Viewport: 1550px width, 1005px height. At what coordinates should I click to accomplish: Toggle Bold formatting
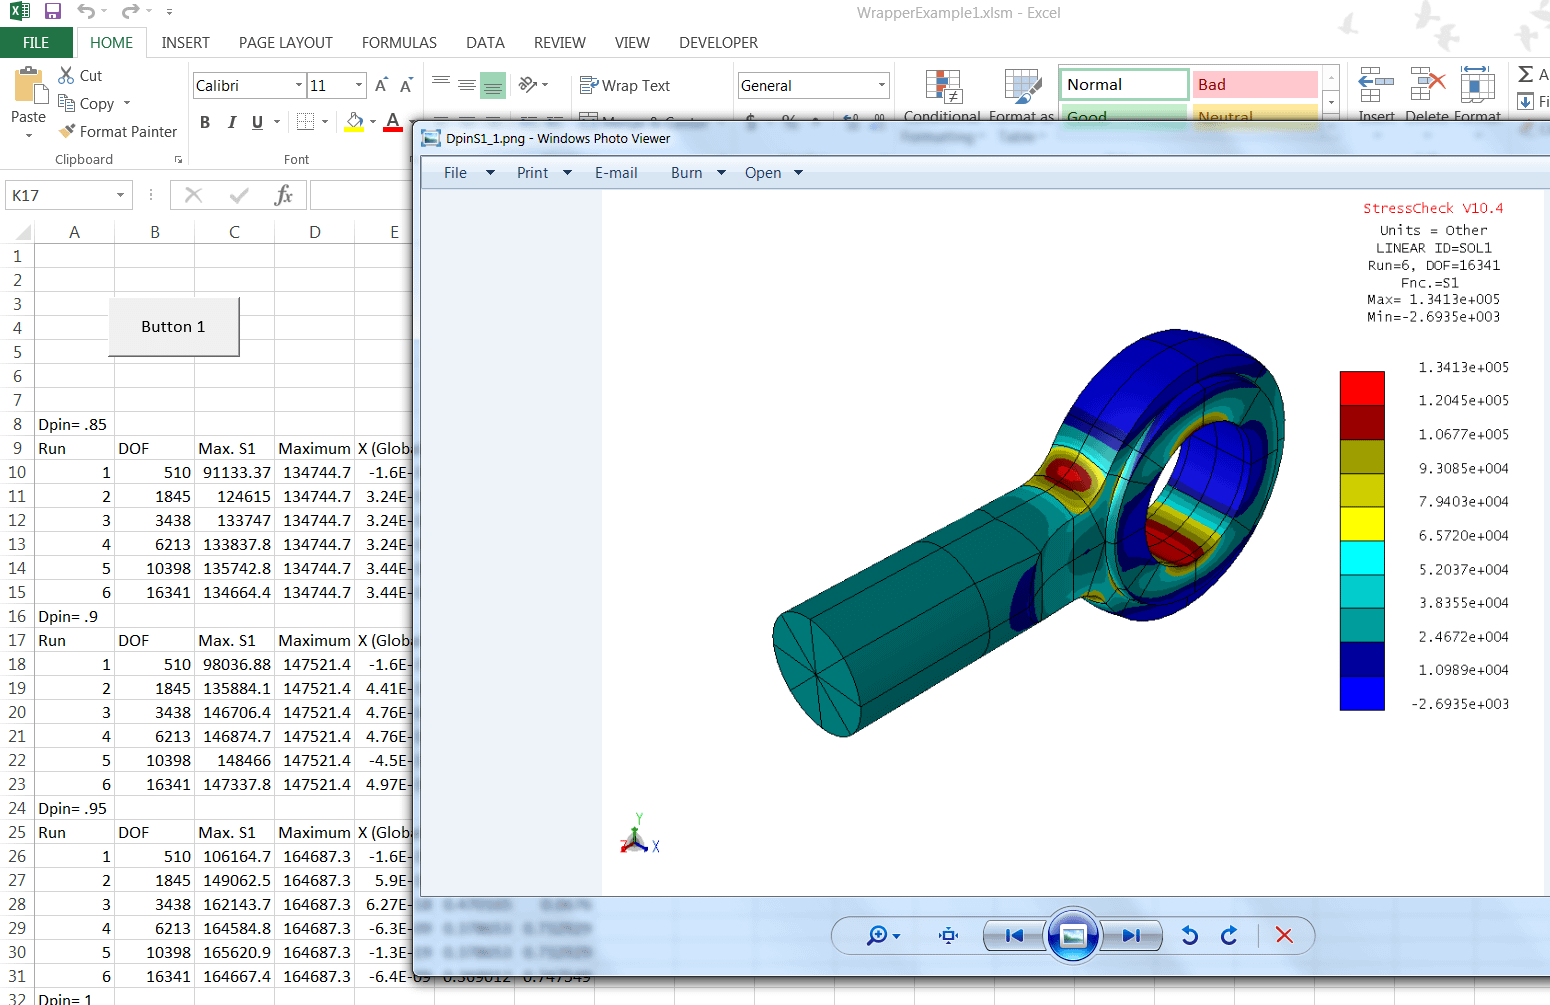pos(205,122)
